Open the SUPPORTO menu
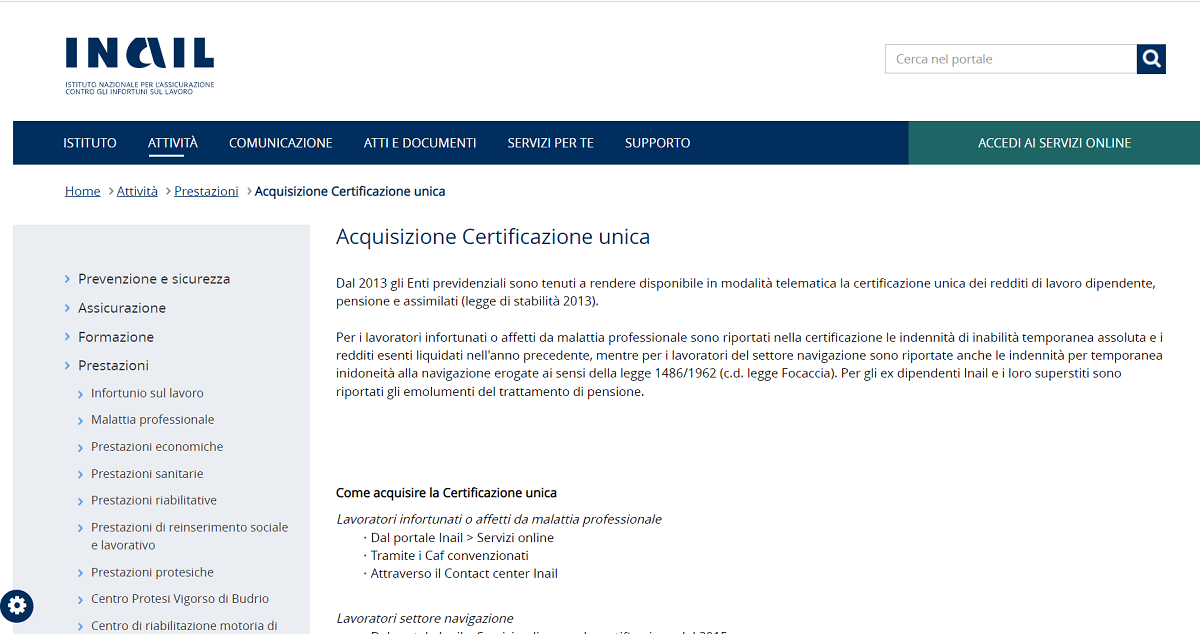 [x=657, y=142]
